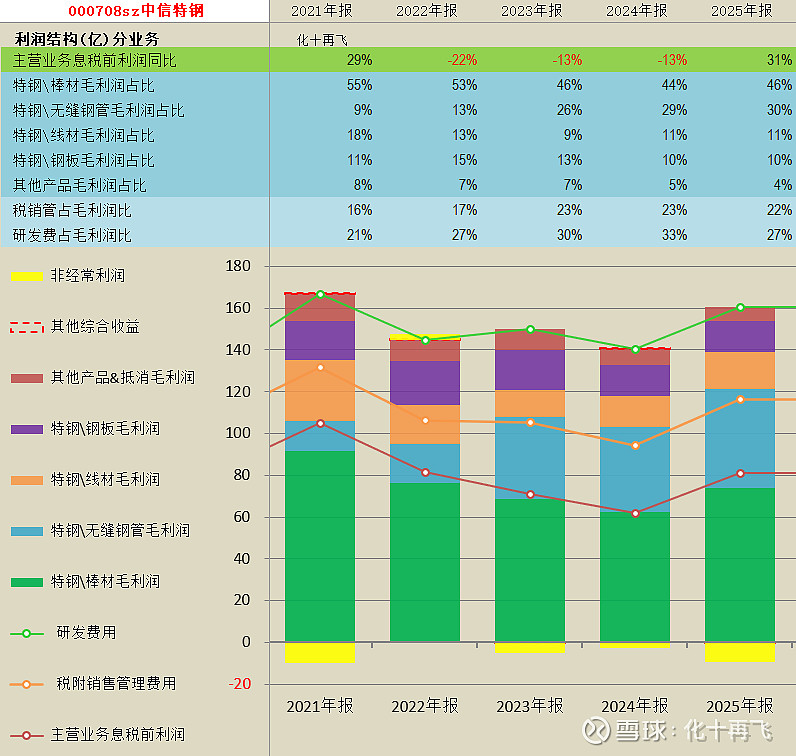Click the blue 特钢\无缝钢管毛利润 legend swatch
Image resolution: width=796 pixels, height=756 pixels.
(x=27, y=532)
